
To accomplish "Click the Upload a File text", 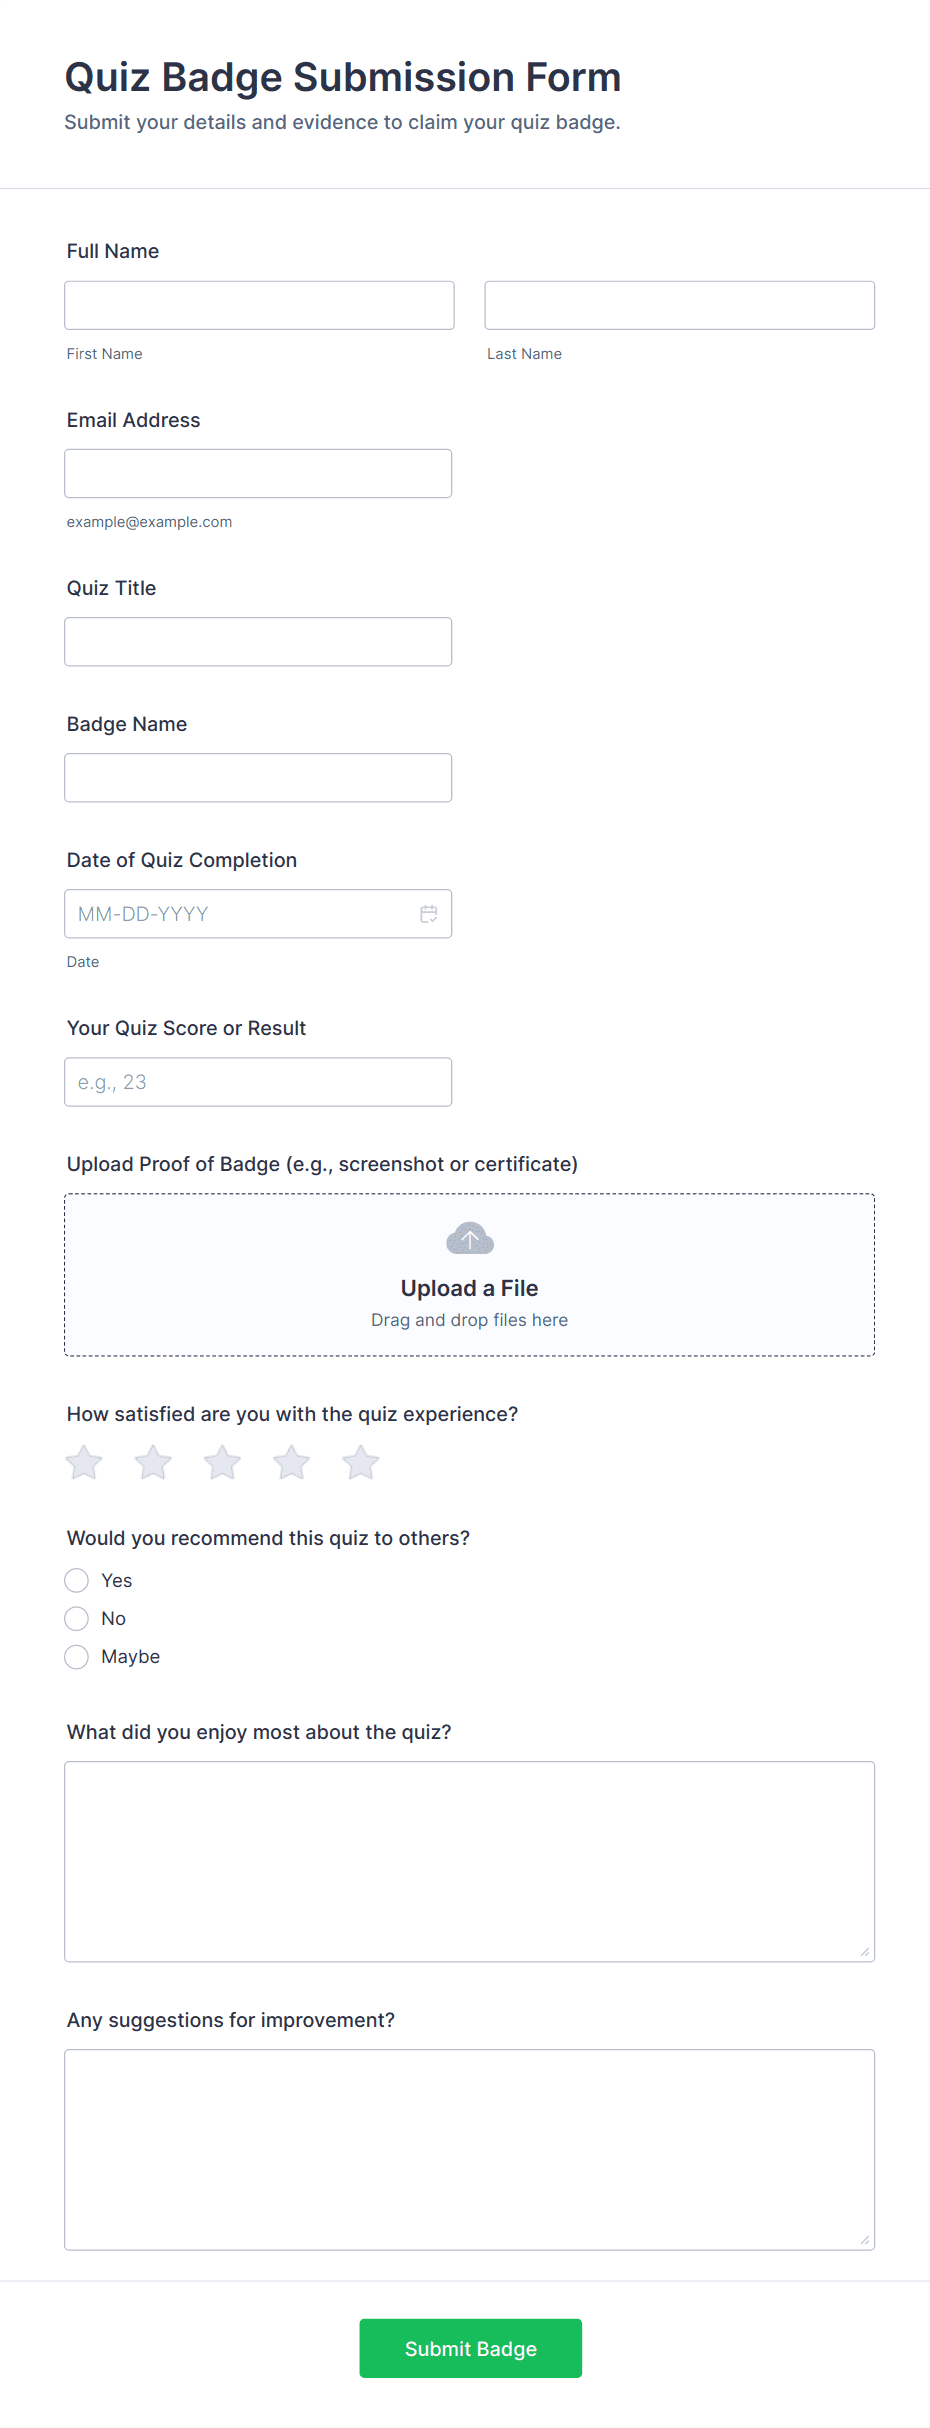I will (470, 1288).
